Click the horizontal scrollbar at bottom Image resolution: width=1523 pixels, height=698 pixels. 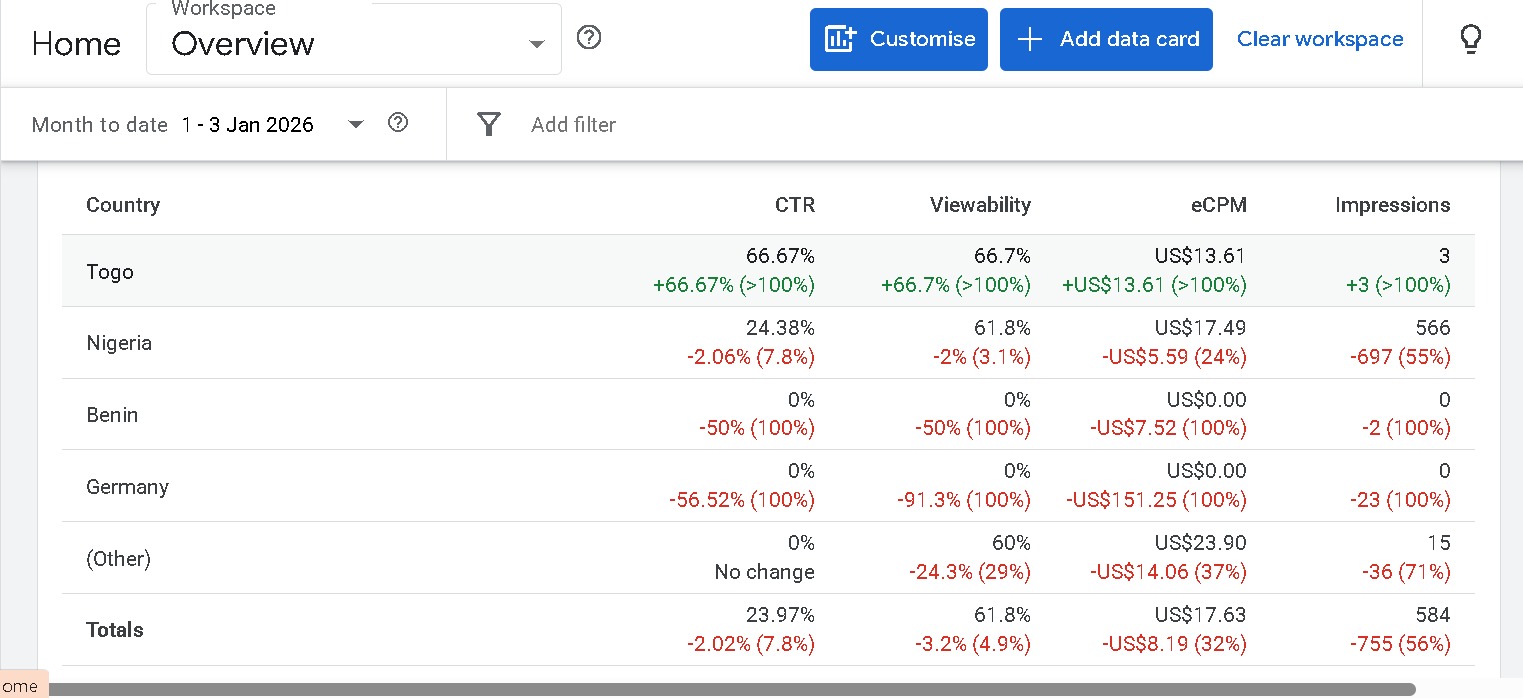(x=730, y=689)
